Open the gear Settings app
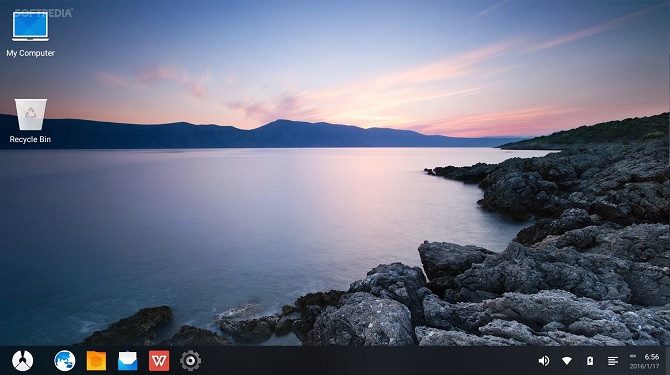Image resolution: width=670 pixels, height=375 pixels. point(191,361)
